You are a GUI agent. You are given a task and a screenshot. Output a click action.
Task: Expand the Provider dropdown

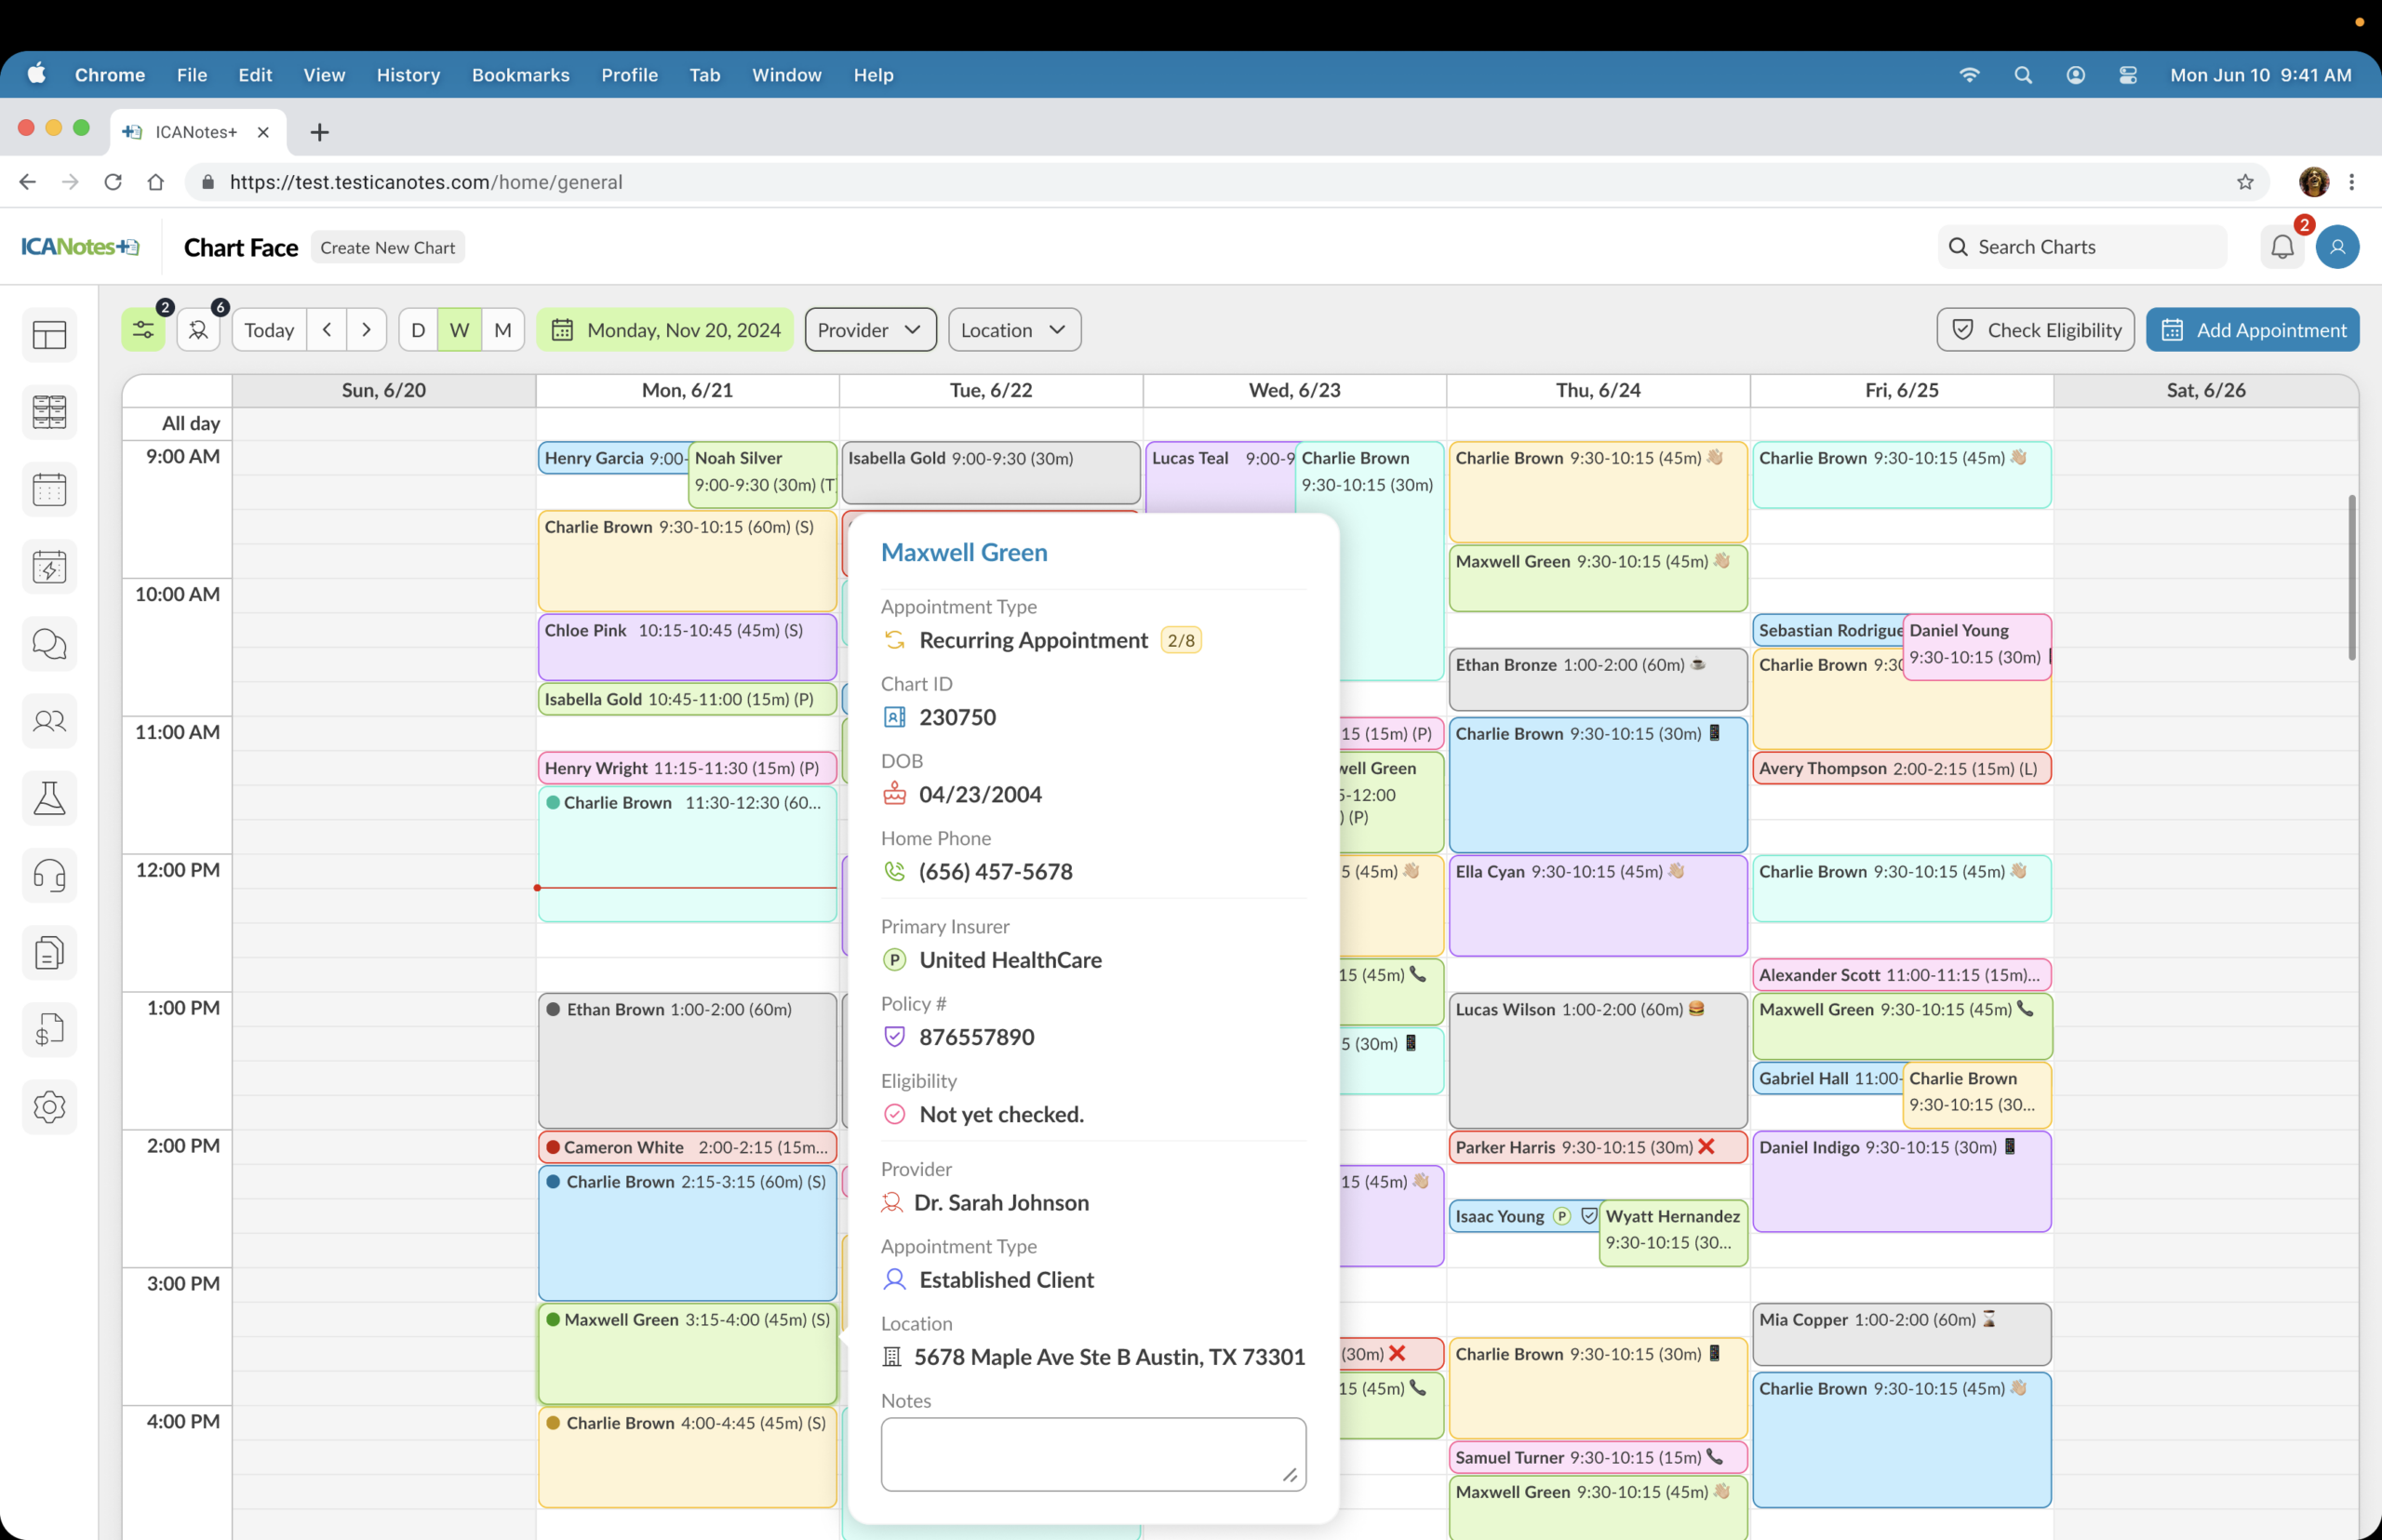[x=869, y=330]
